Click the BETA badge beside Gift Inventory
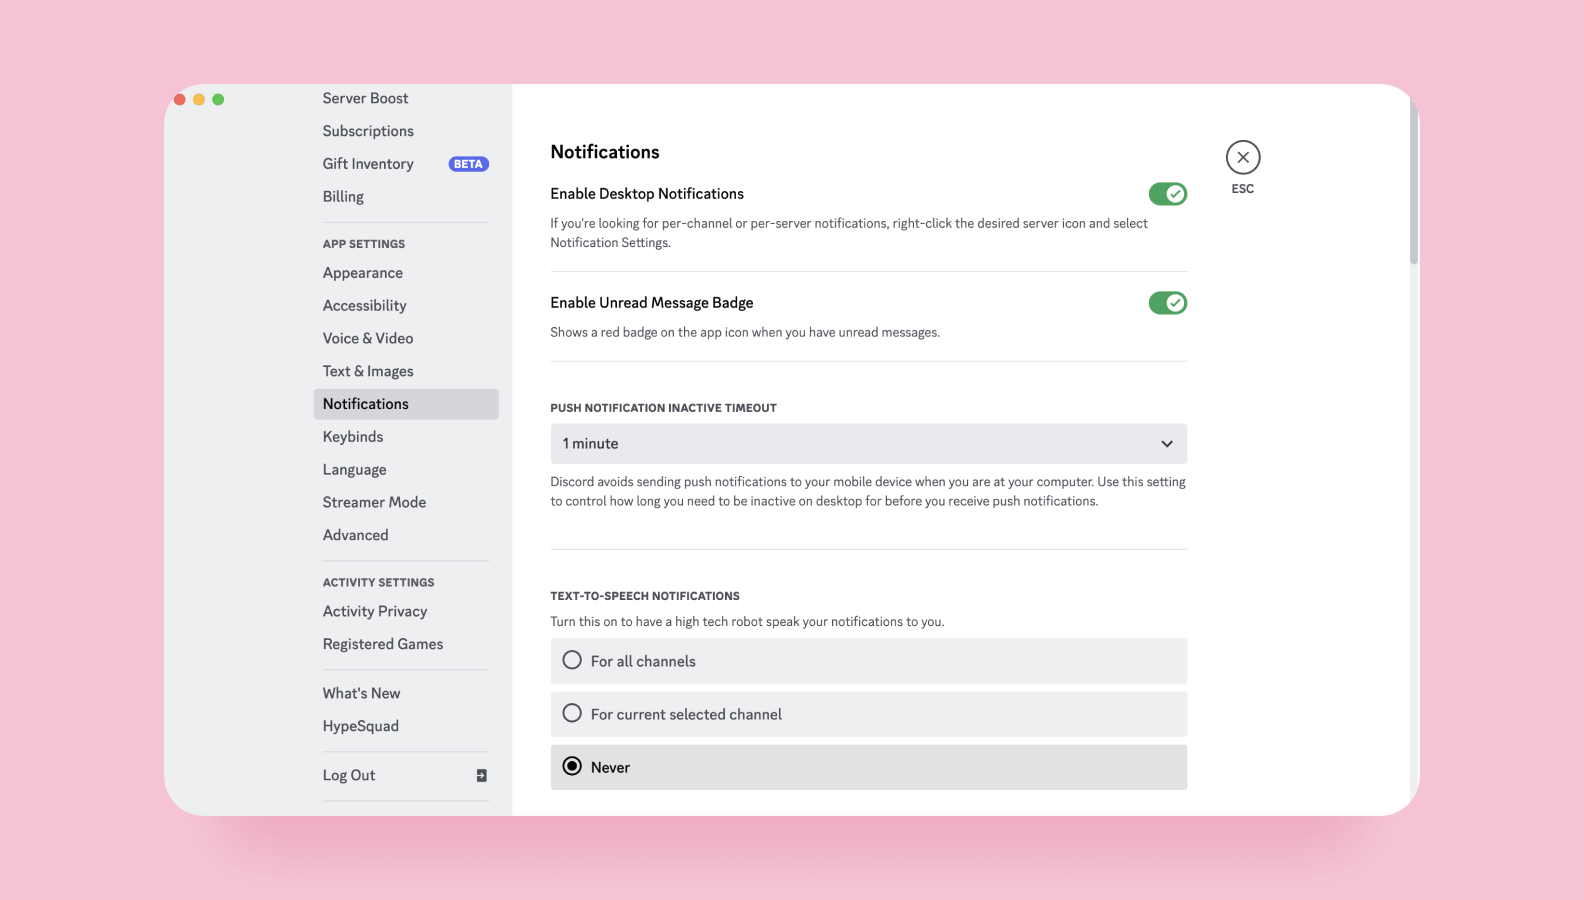Image resolution: width=1584 pixels, height=900 pixels. pos(468,164)
